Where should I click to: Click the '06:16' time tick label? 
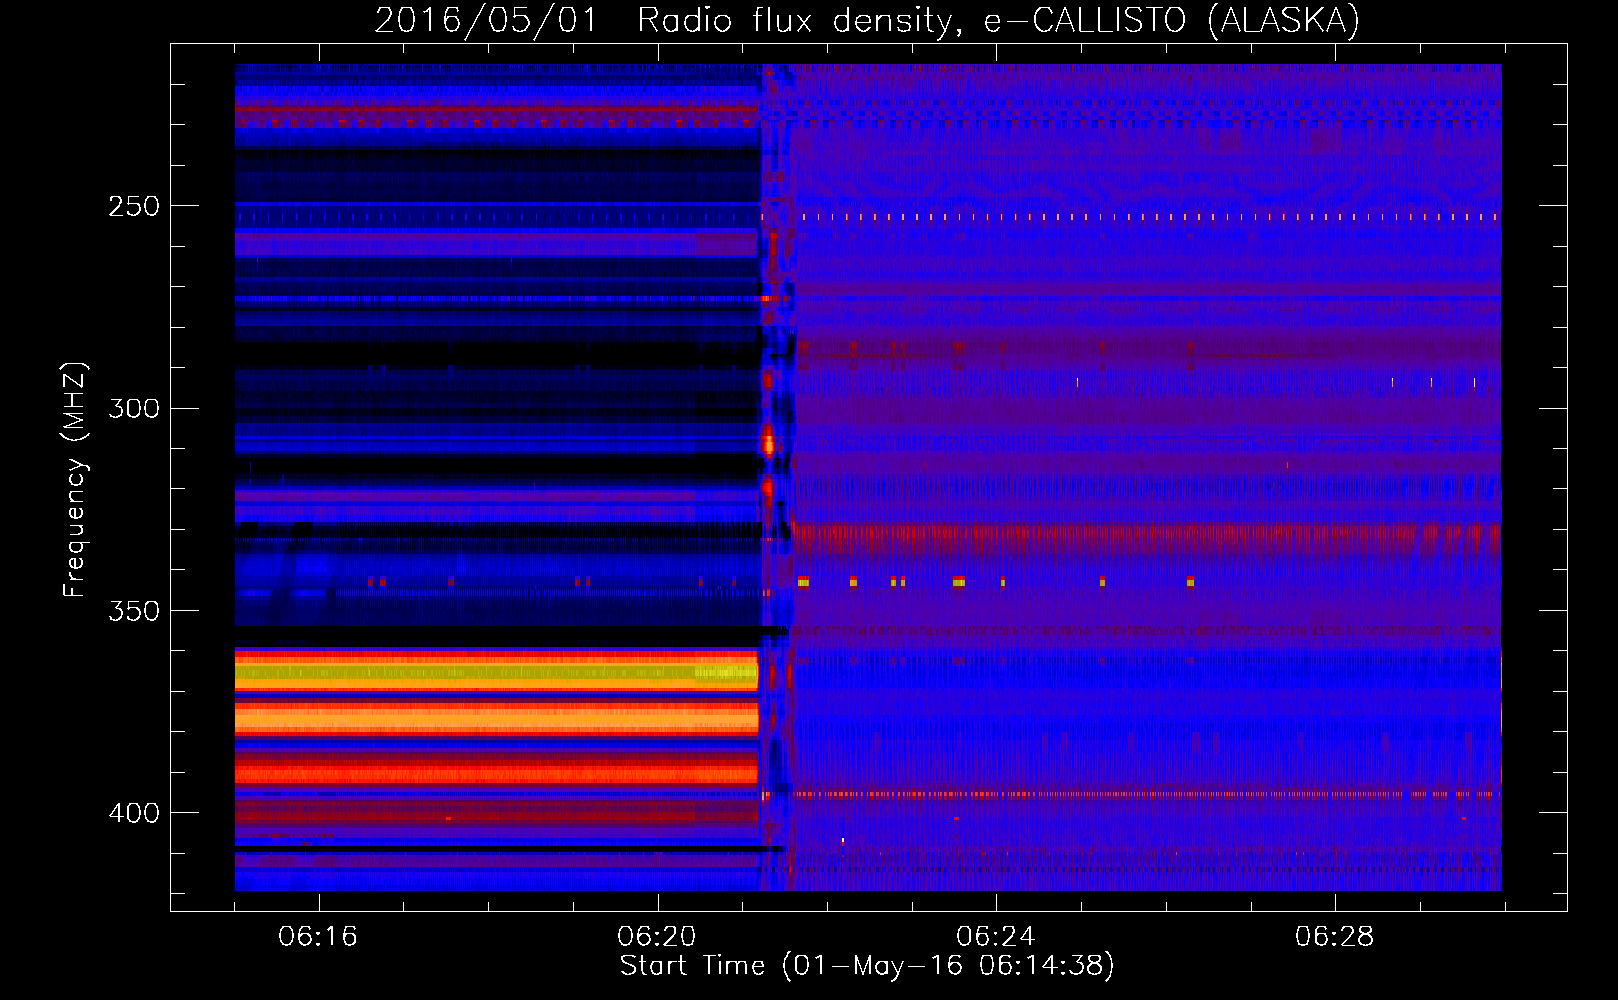click(318, 936)
